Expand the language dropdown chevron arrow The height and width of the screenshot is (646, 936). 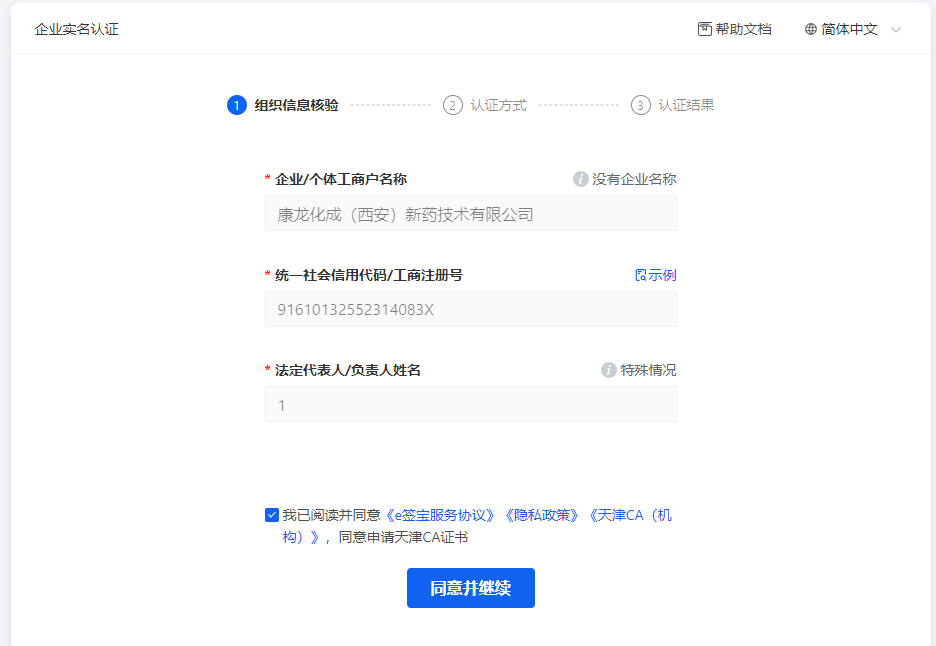(896, 29)
